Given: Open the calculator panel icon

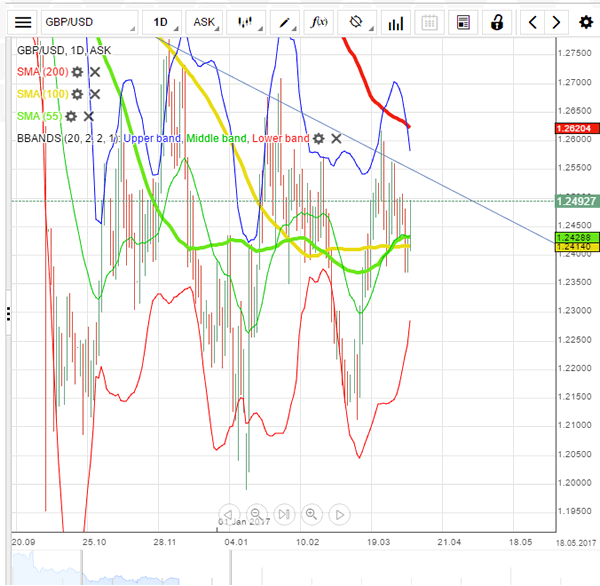Looking at the screenshot, I should coord(463,22).
